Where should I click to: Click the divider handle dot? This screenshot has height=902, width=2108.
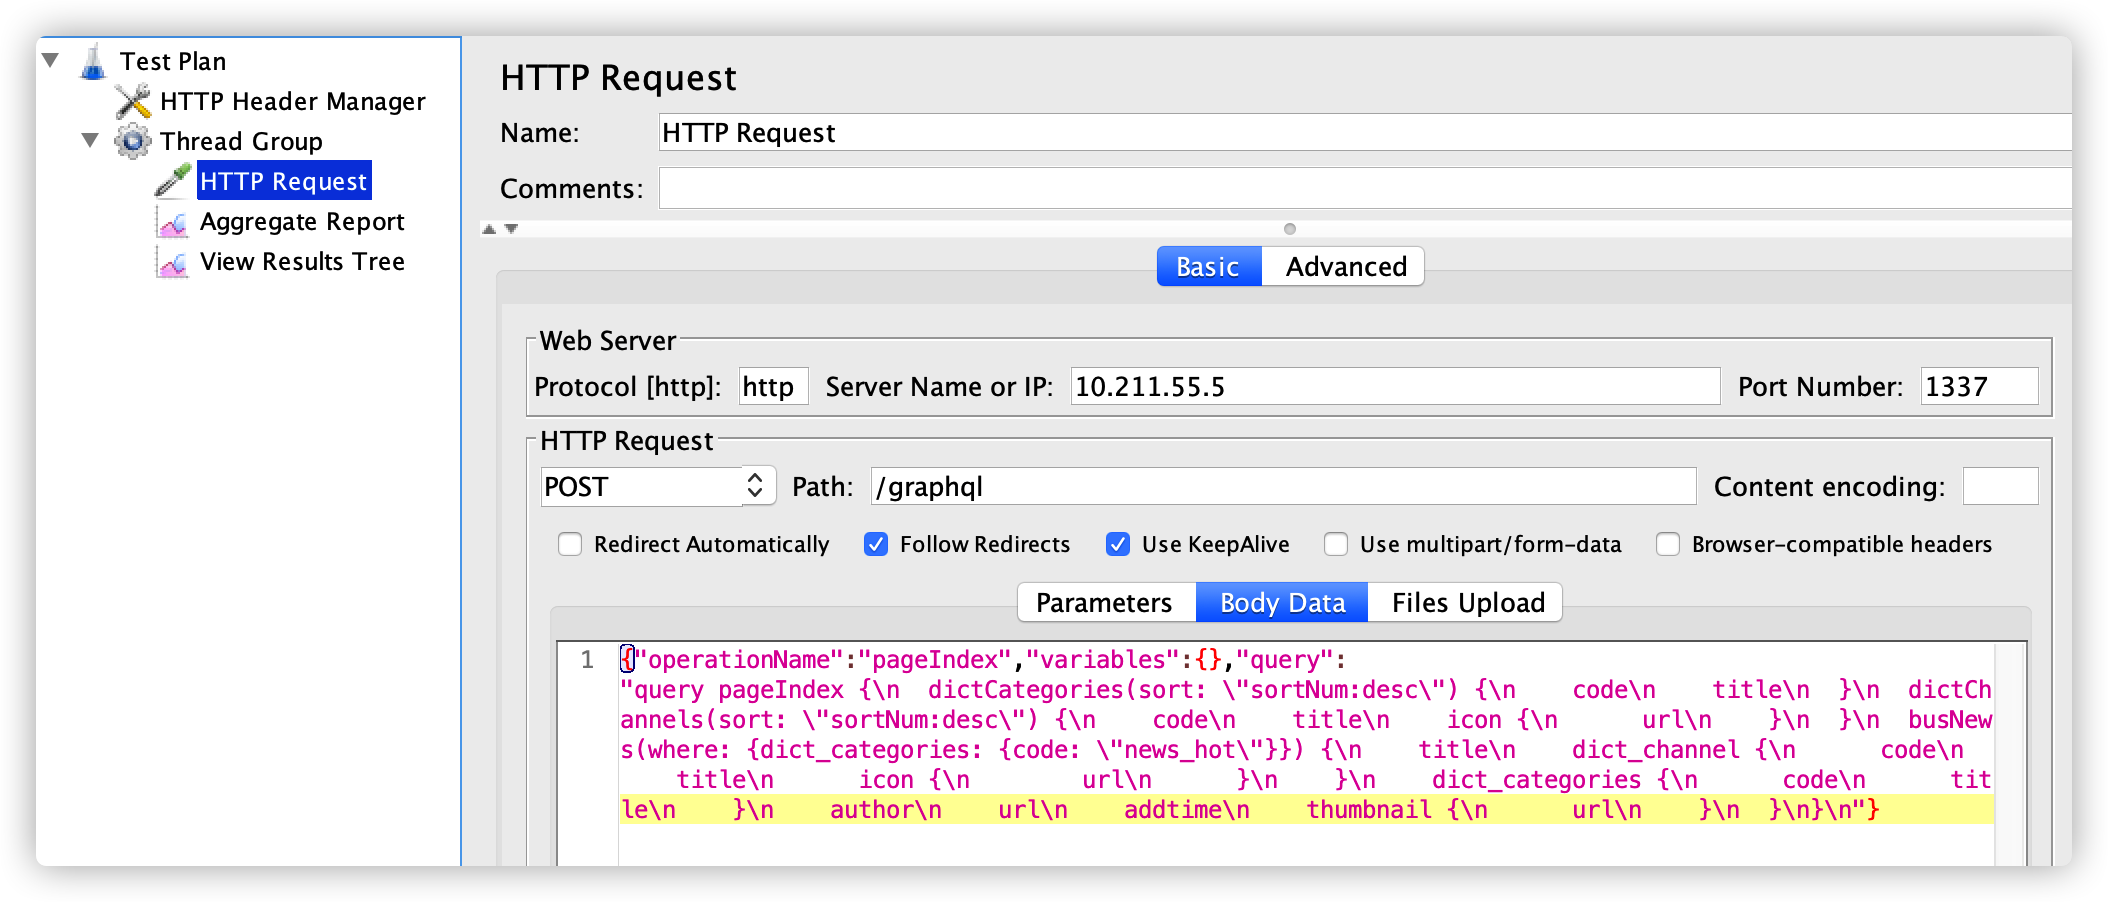(1290, 229)
